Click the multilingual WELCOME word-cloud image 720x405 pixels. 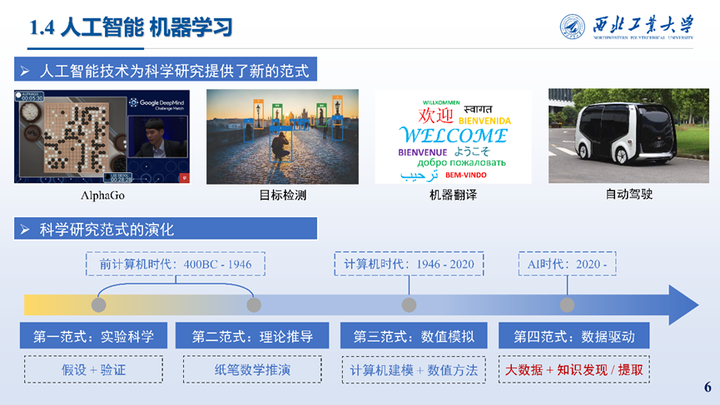(453, 137)
